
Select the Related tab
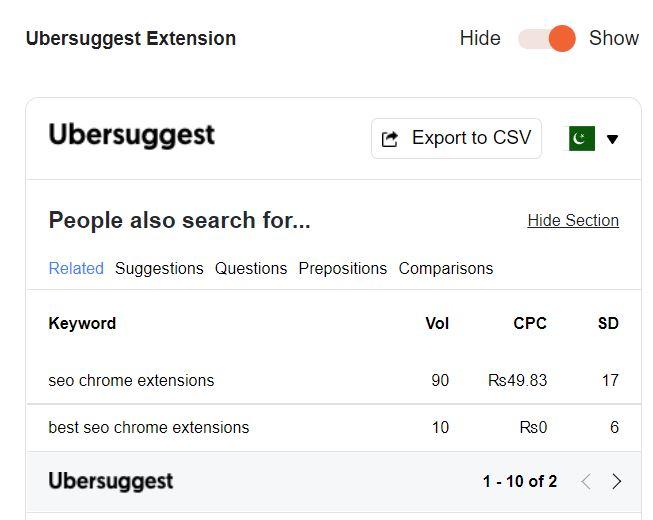[76, 269]
